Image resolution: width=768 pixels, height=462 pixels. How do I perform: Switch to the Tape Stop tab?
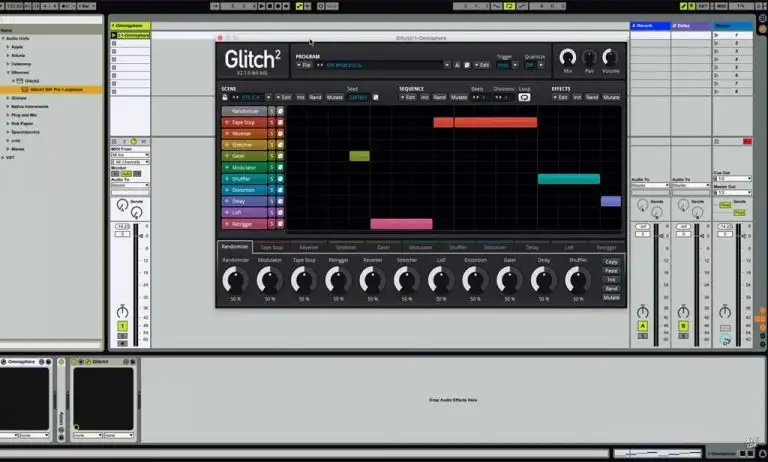click(272, 247)
